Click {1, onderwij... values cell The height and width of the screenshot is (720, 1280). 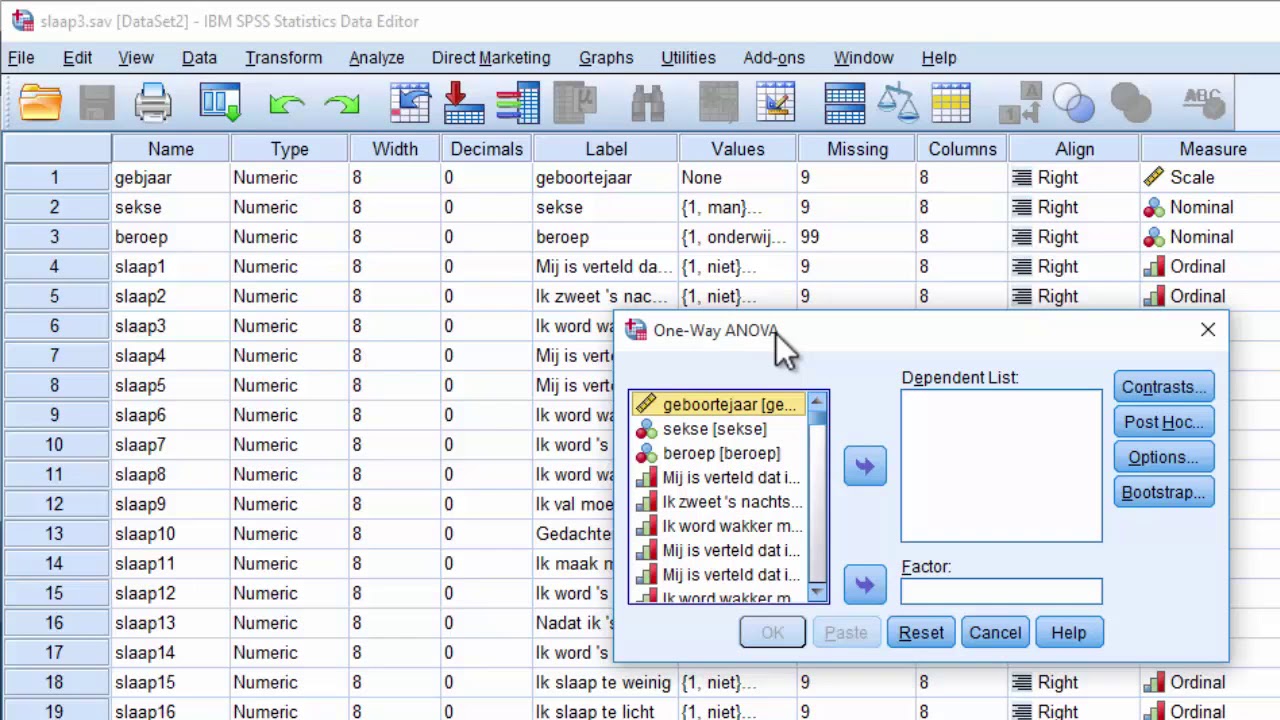click(738, 237)
